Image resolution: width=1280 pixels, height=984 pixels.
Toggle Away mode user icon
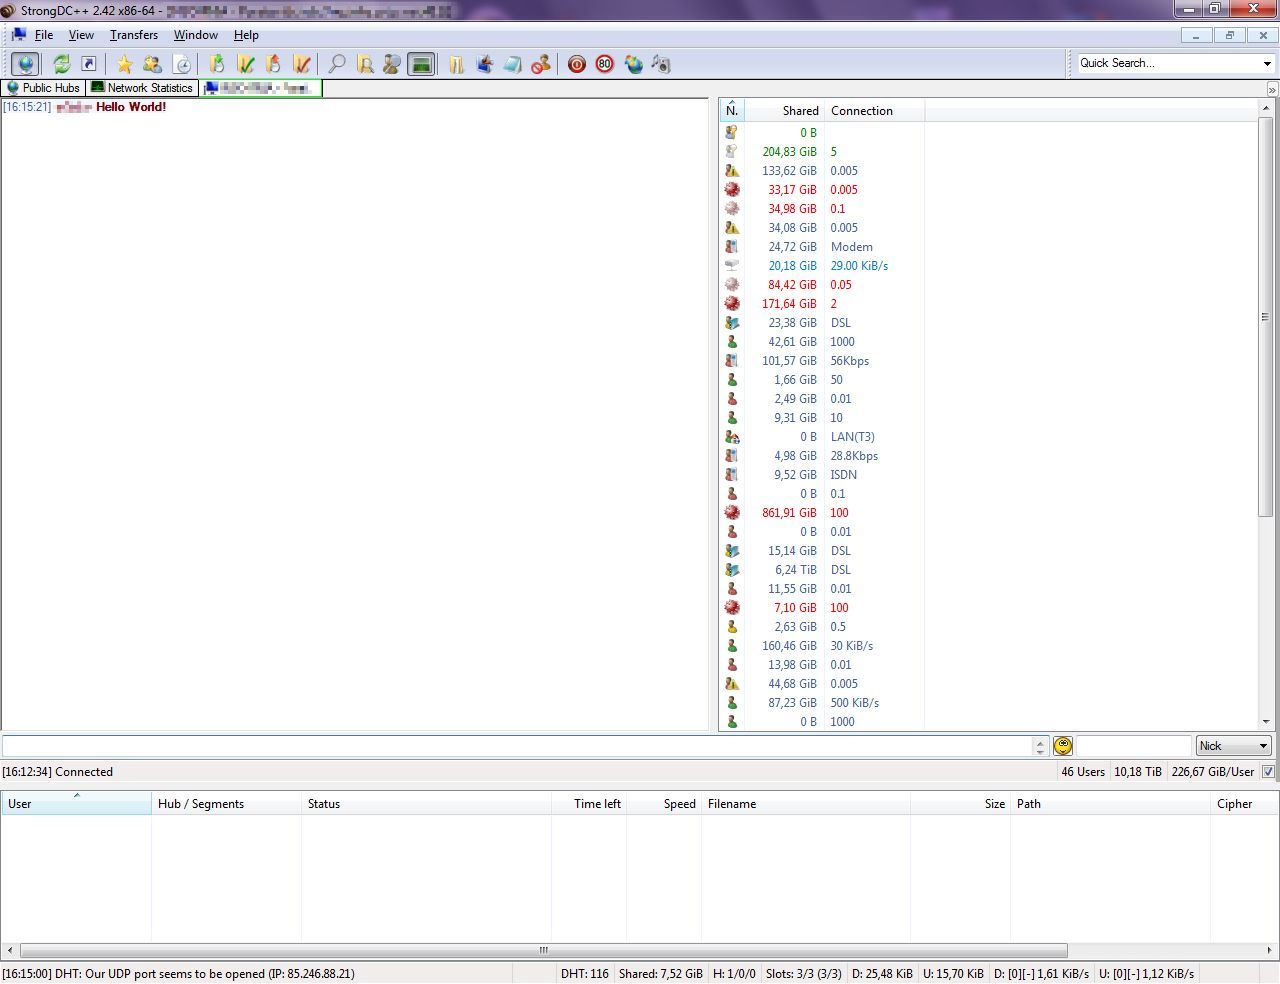[541, 64]
